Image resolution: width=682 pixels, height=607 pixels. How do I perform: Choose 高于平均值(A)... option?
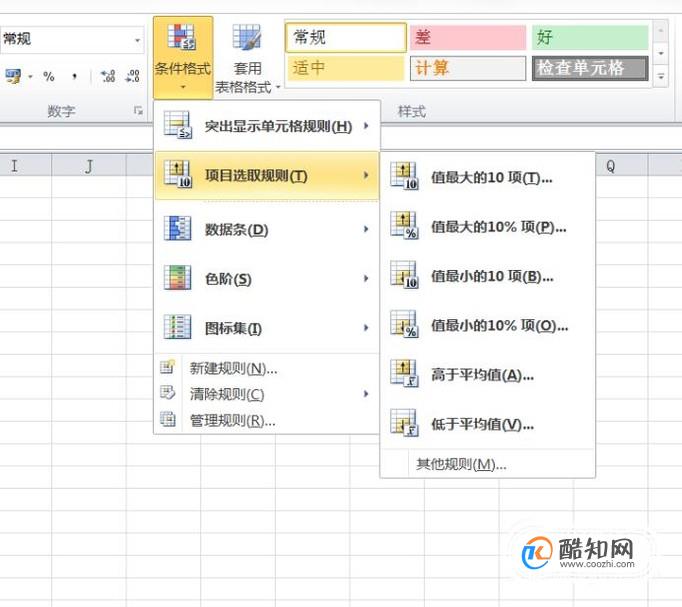click(x=488, y=374)
